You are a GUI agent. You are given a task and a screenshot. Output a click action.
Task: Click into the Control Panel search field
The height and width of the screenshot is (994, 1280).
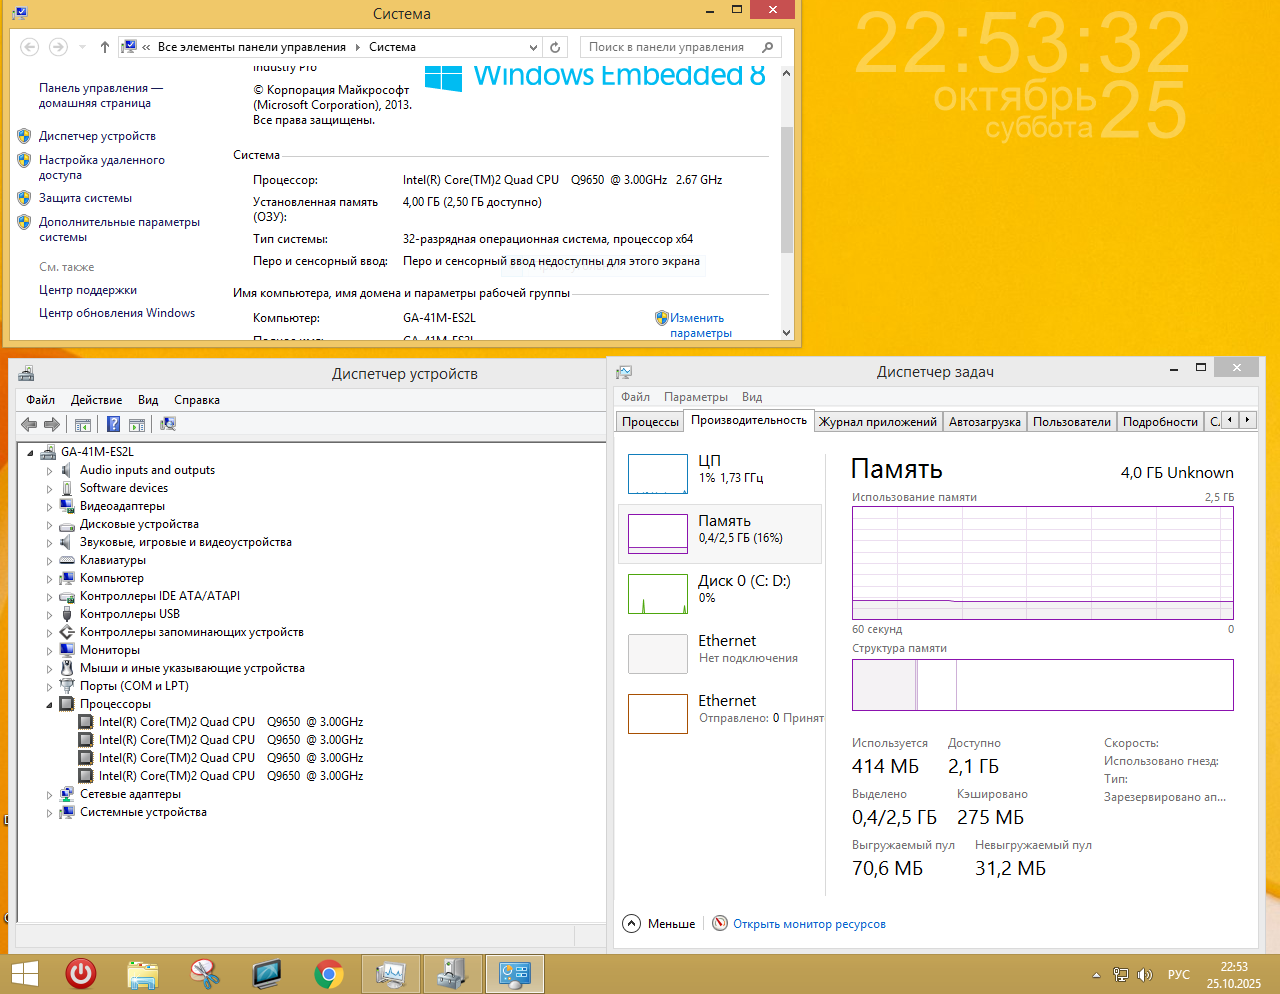[x=670, y=47]
